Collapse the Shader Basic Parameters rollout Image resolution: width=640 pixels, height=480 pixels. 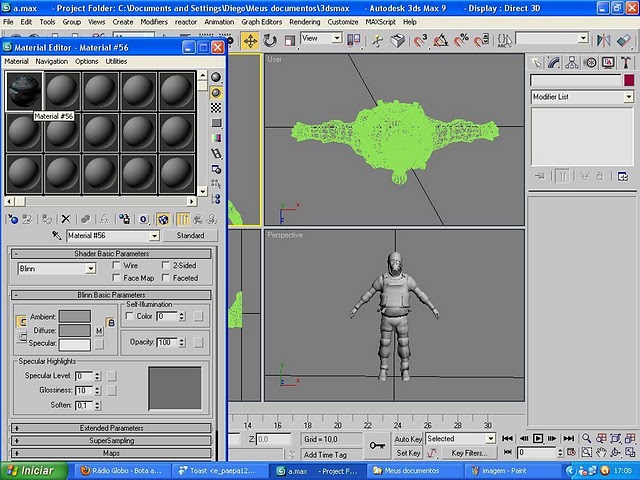tap(111, 253)
